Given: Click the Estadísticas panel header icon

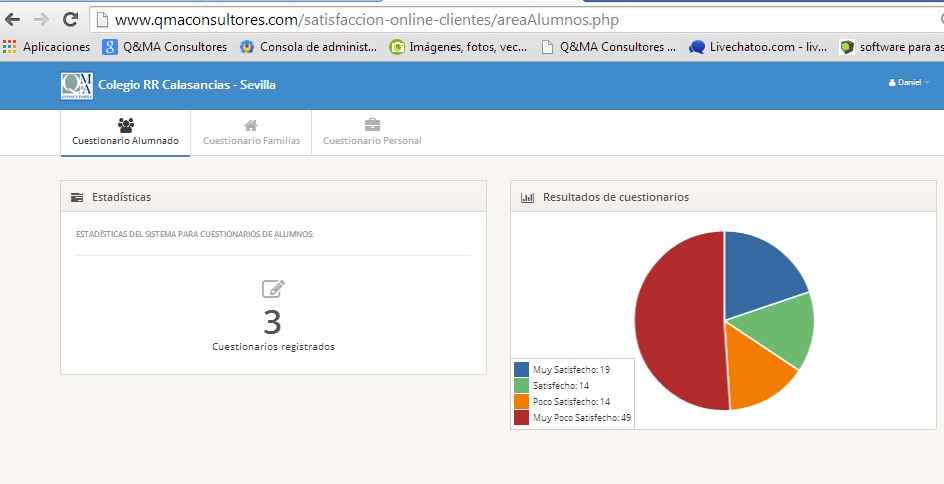Looking at the screenshot, I should (77, 198).
